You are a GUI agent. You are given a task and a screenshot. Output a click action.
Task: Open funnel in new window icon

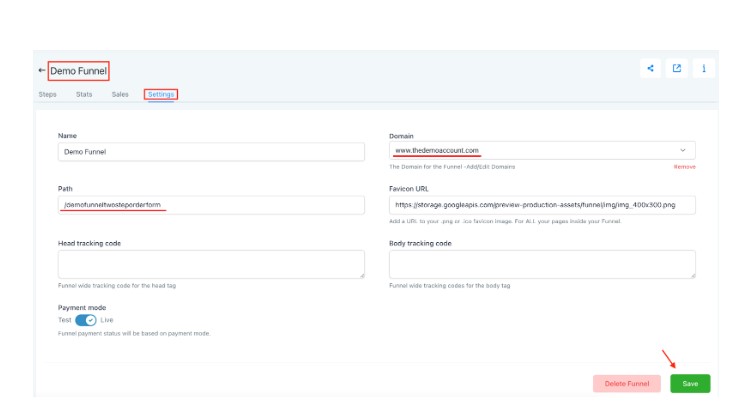click(677, 68)
